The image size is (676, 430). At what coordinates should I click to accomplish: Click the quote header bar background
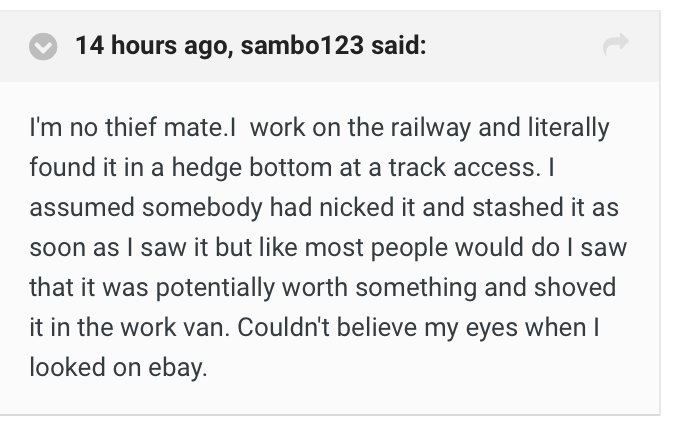tap(500, 46)
